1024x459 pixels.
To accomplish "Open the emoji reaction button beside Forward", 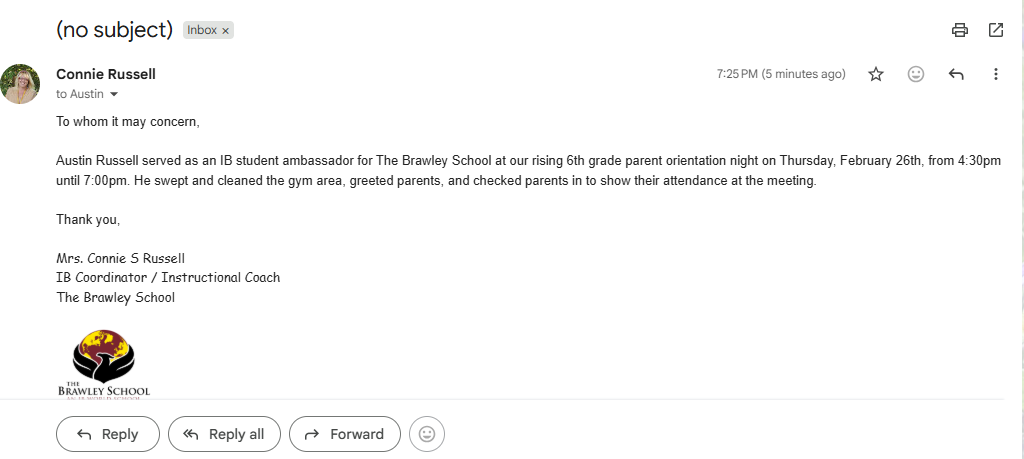I will pyautogui.click(x=427, y=434).
